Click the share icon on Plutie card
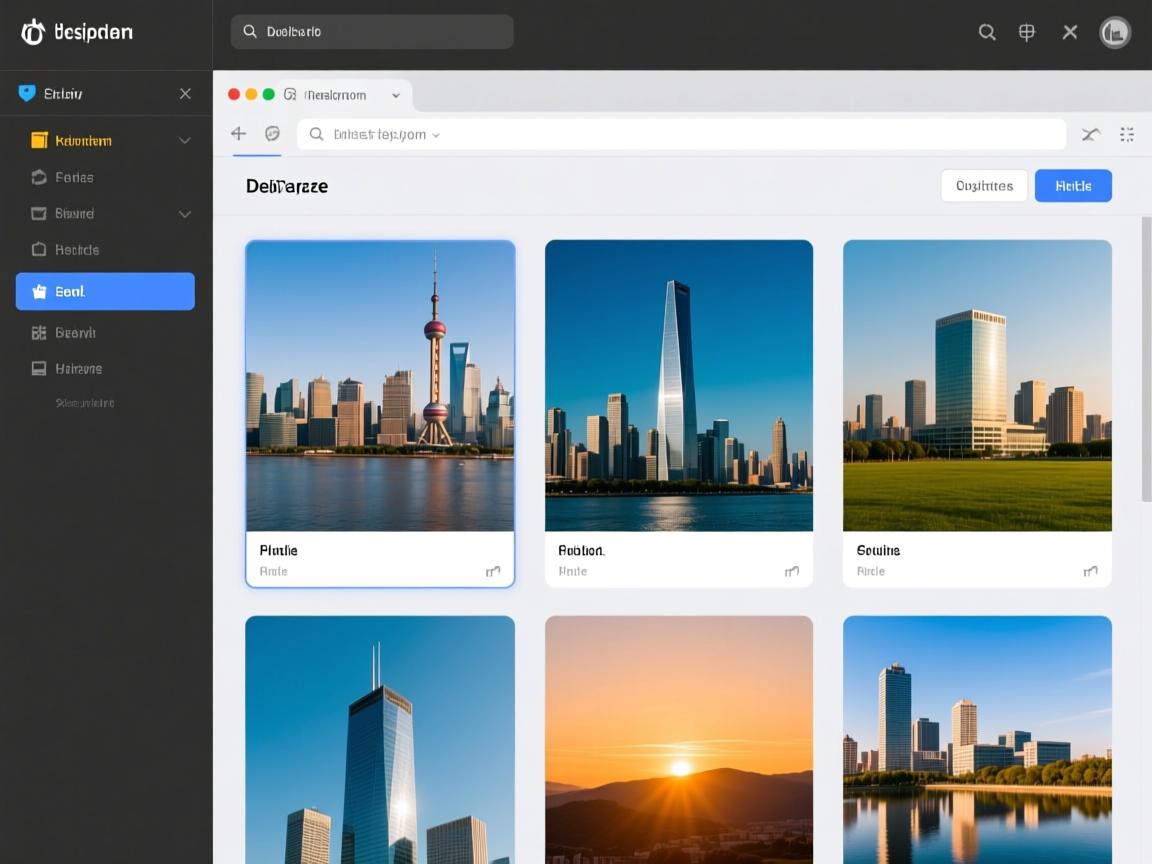This screenshot has height=864, width=1152. pos(493,572)
